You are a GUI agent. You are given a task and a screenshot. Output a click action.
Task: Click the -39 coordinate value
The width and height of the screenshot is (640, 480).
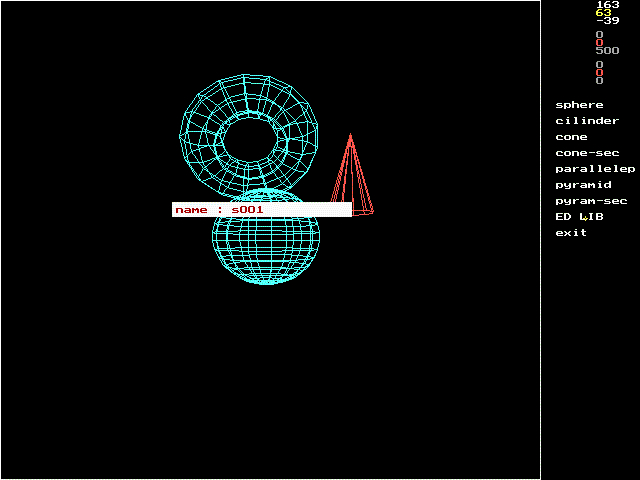(607, 20)
